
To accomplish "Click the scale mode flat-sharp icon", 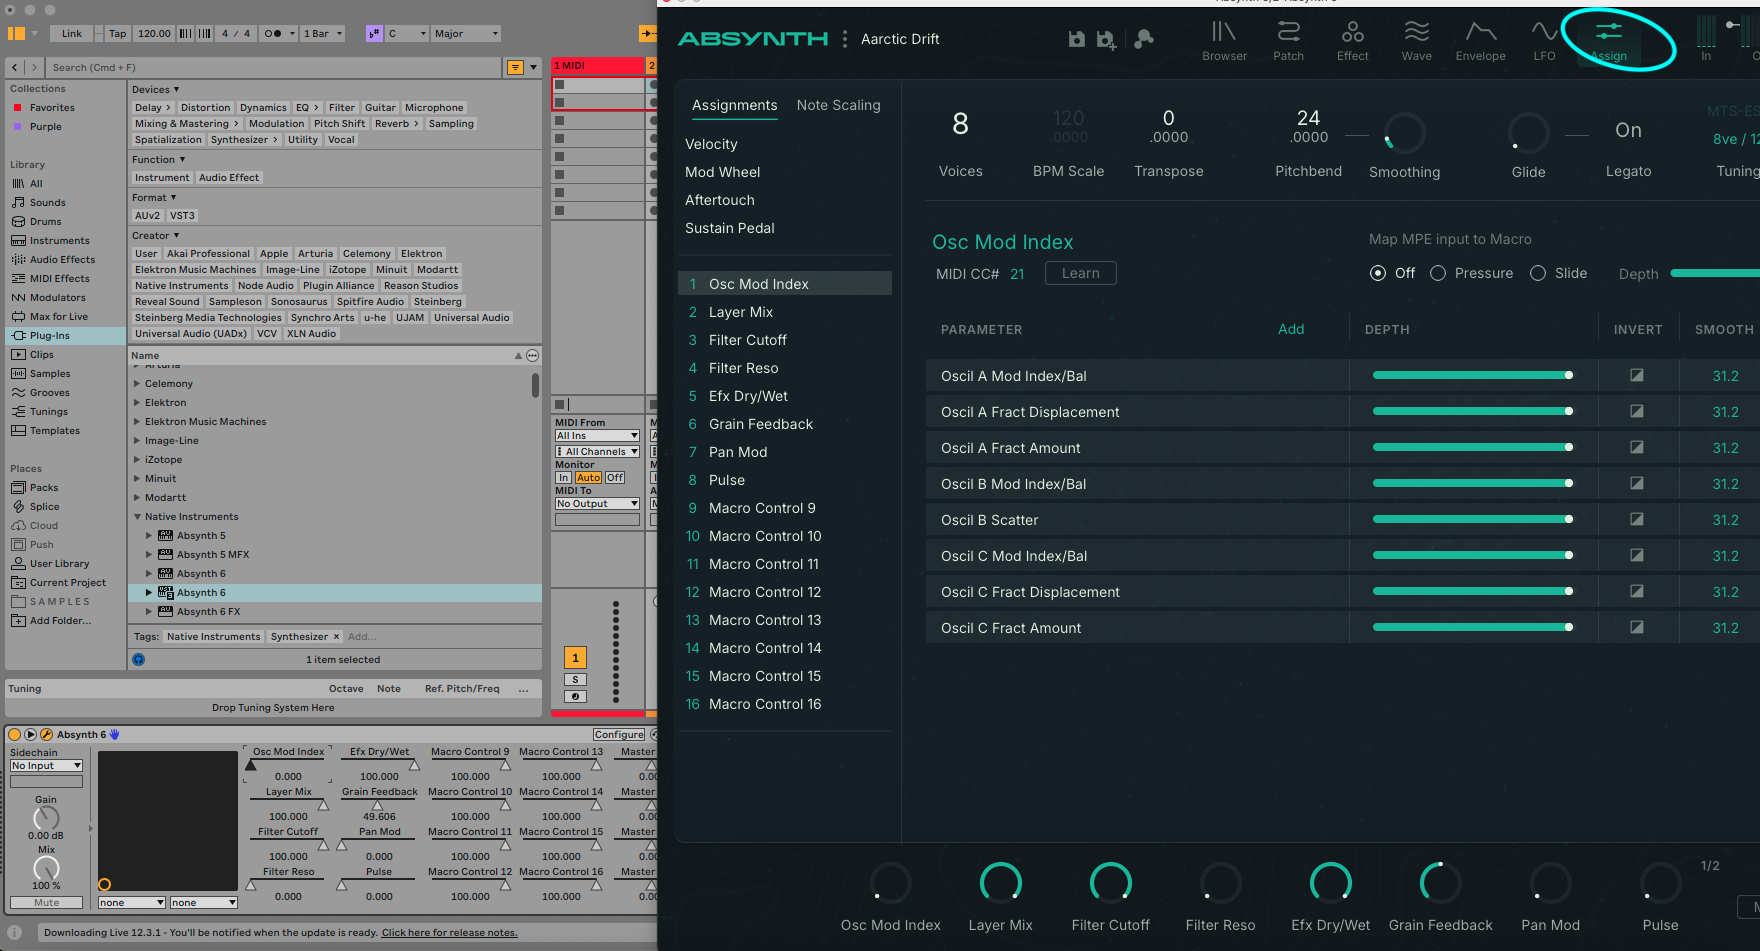I will [x=374, y=34].
